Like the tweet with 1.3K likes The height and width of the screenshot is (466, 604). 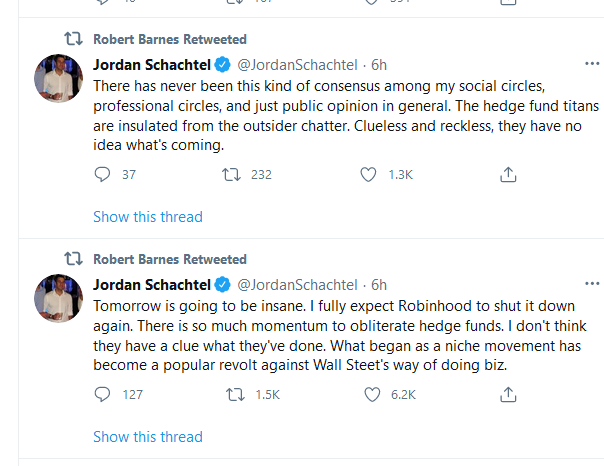pyautogui.click(x=371, y=175)
